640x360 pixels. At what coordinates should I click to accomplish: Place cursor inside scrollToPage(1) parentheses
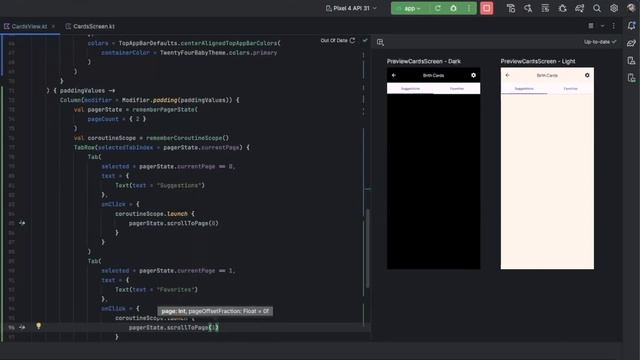coord(214,327)
